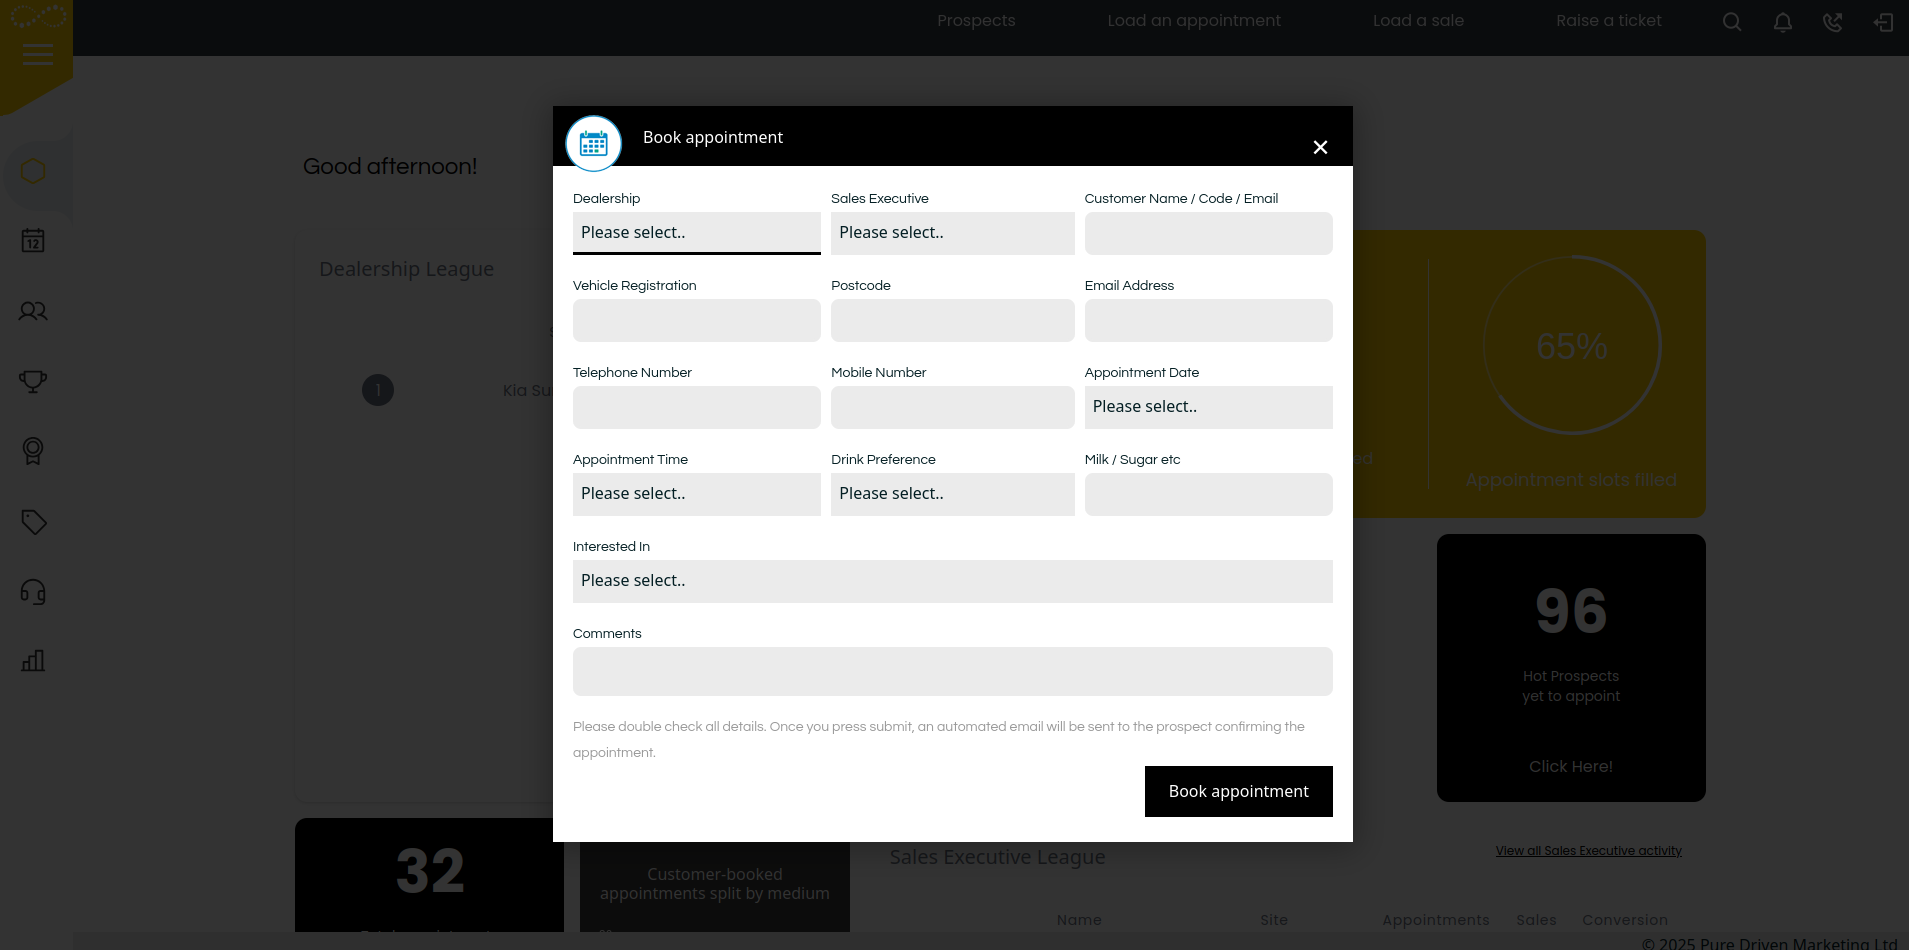Click into the Vehicle Registration field
Screen dimensions: 1909x950
(696, 321)
